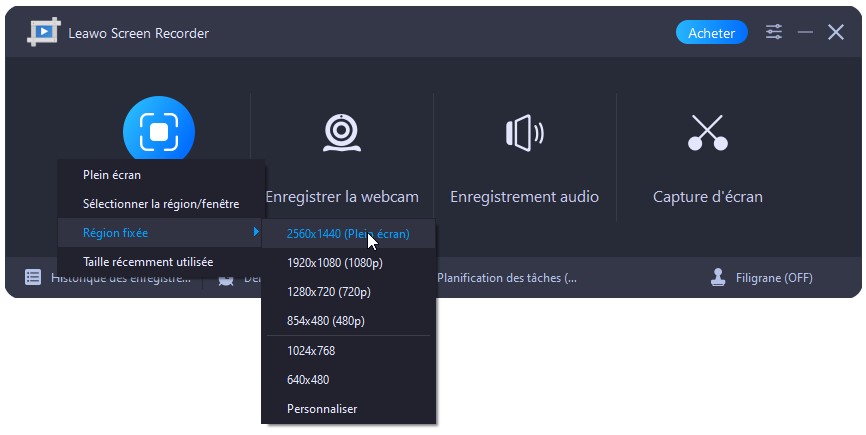Click the screenshot scissors icon
This screenshot has width=866, height=435.
pos(707,132)
